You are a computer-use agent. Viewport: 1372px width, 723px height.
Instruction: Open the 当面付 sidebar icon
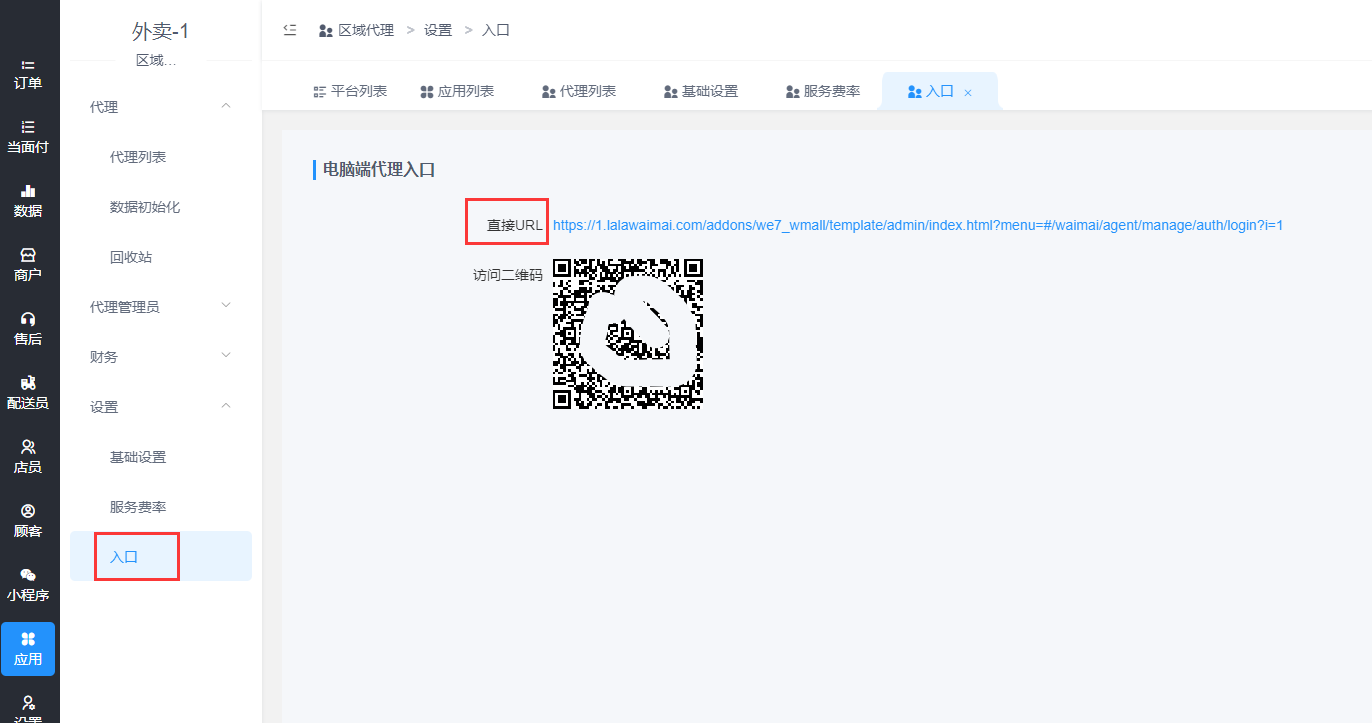[x=28, y=127]
